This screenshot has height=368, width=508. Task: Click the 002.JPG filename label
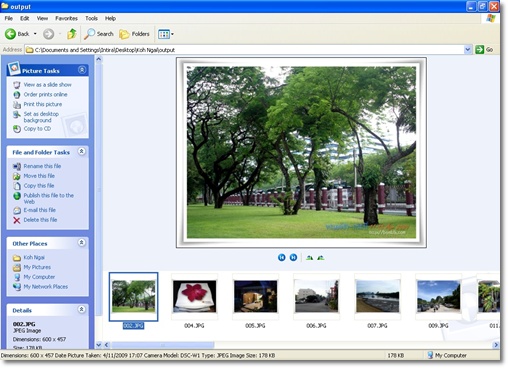pyautogui.click(x=133, y=326)
